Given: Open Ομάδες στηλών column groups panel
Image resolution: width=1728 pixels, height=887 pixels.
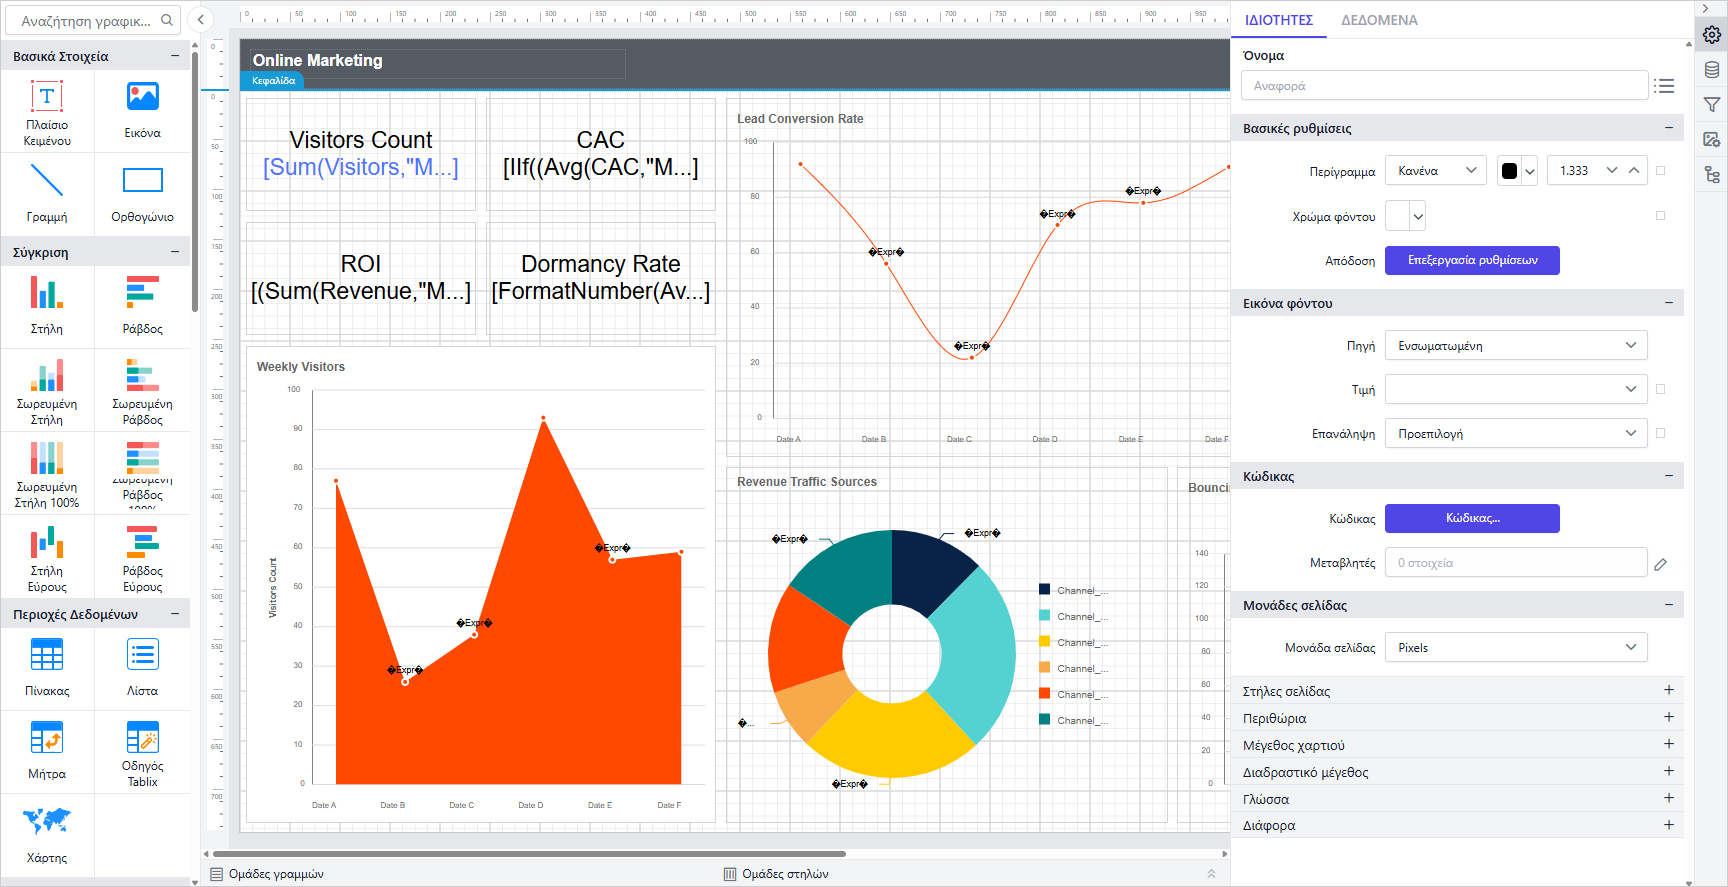Looking at the screenshot, I should (776, 874).
